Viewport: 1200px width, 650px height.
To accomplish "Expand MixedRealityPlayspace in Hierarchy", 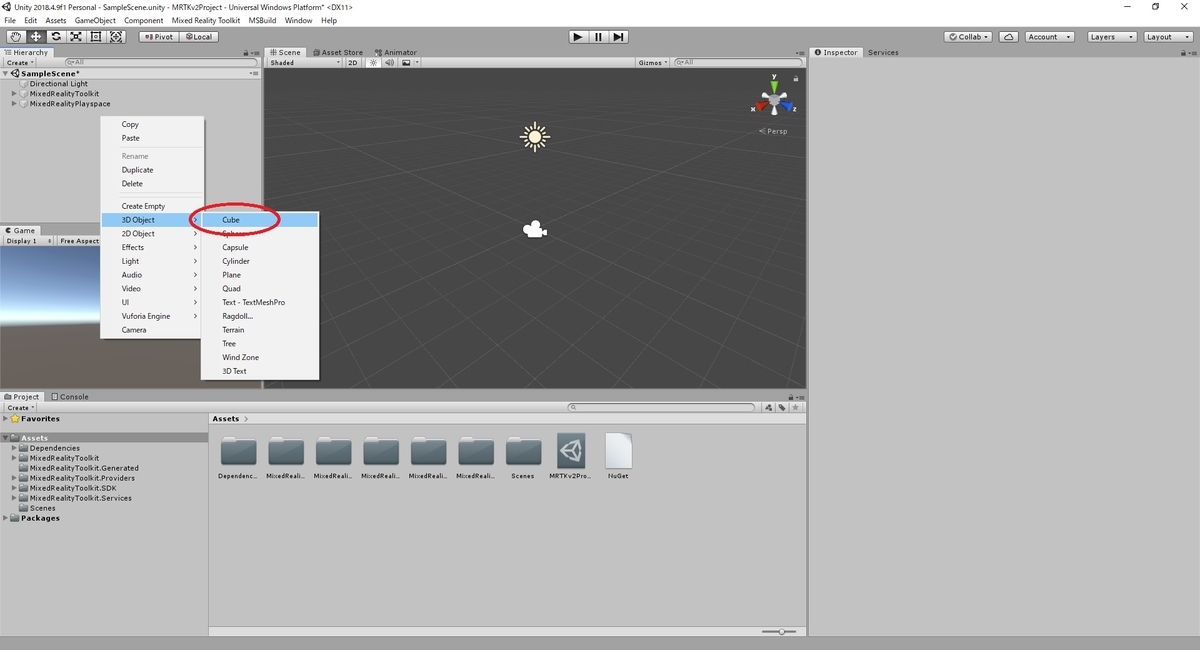I will pos(15,104).
